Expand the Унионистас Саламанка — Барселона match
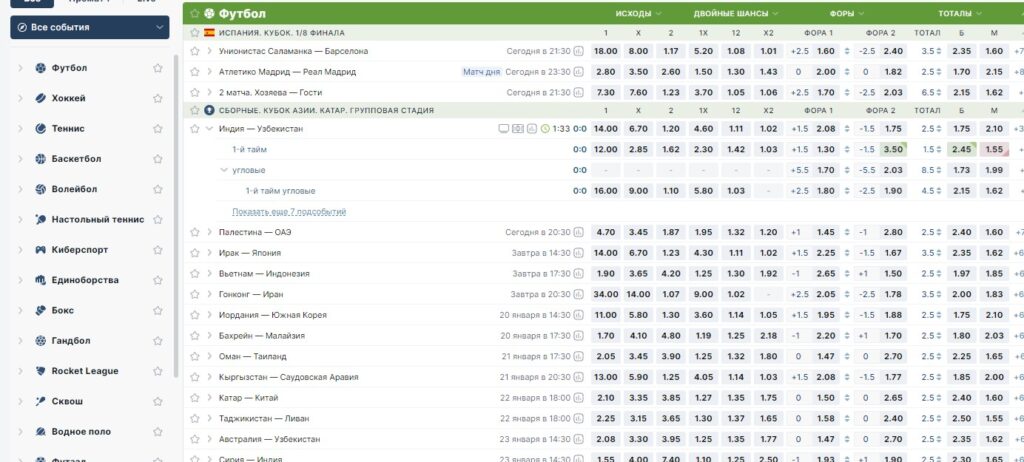This screenshot has height=462, width=1024. pos(209,51)
